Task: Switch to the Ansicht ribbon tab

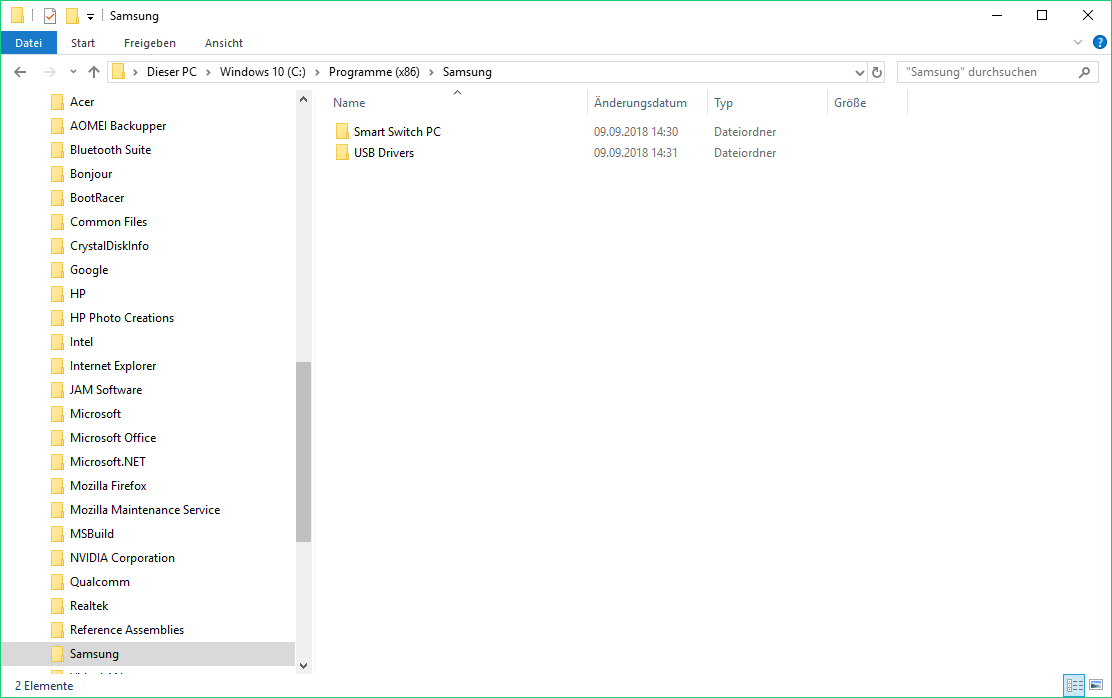Action: point(224,43)
